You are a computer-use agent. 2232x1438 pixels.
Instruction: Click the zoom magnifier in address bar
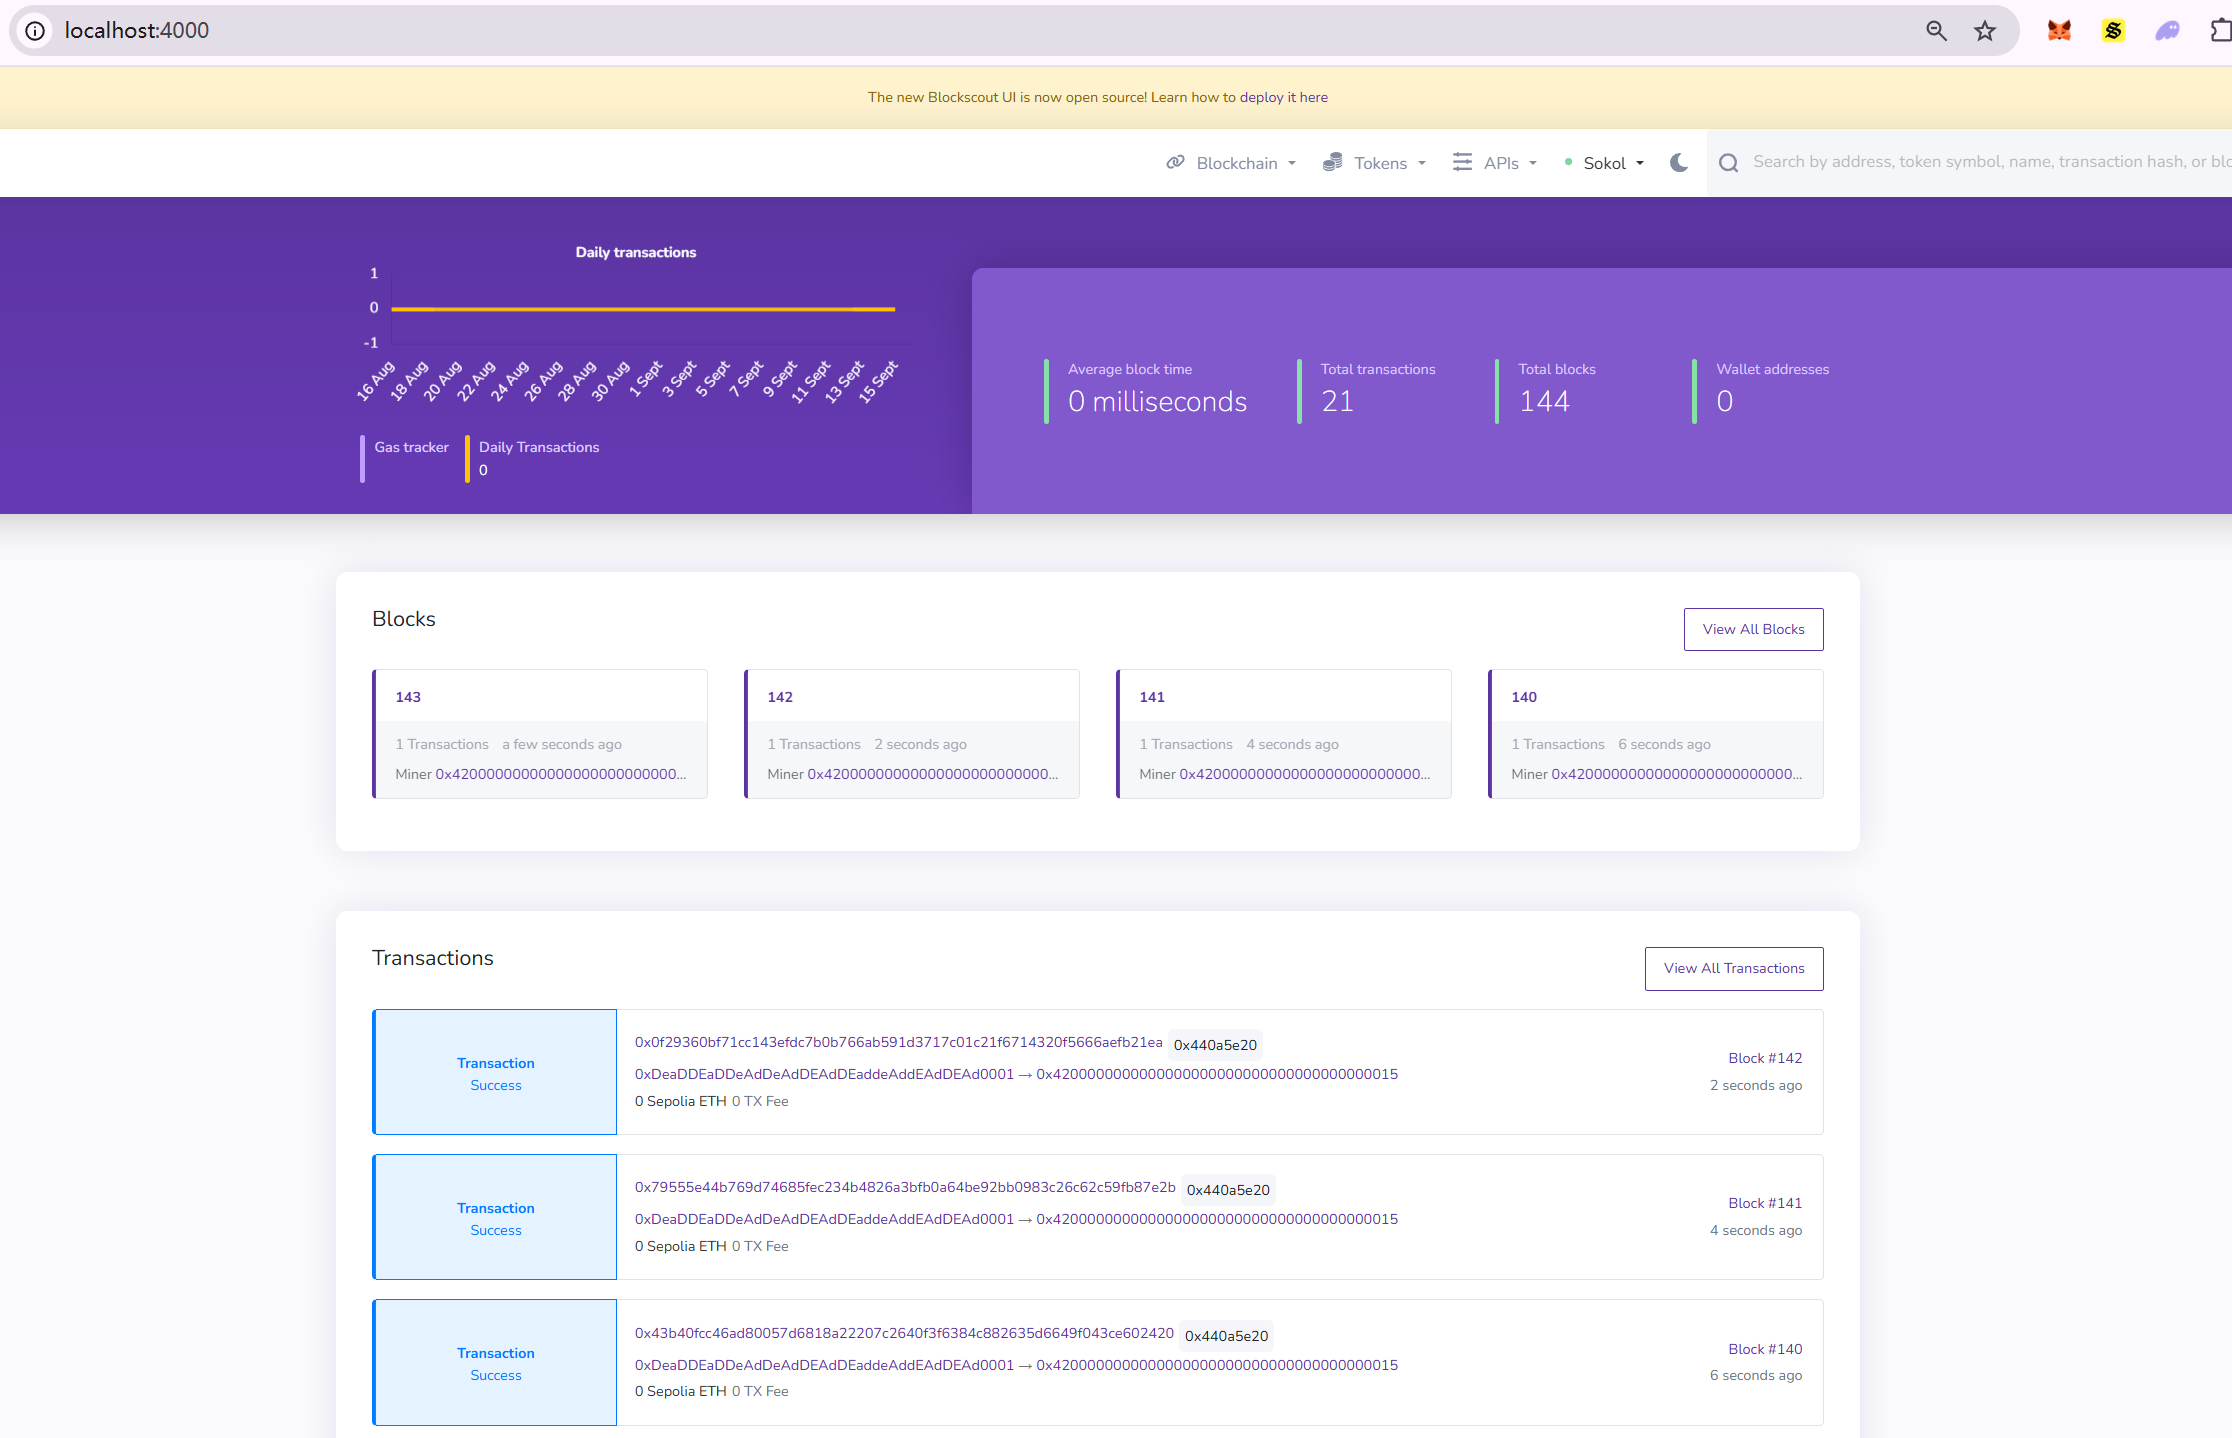pos(1936,31)
